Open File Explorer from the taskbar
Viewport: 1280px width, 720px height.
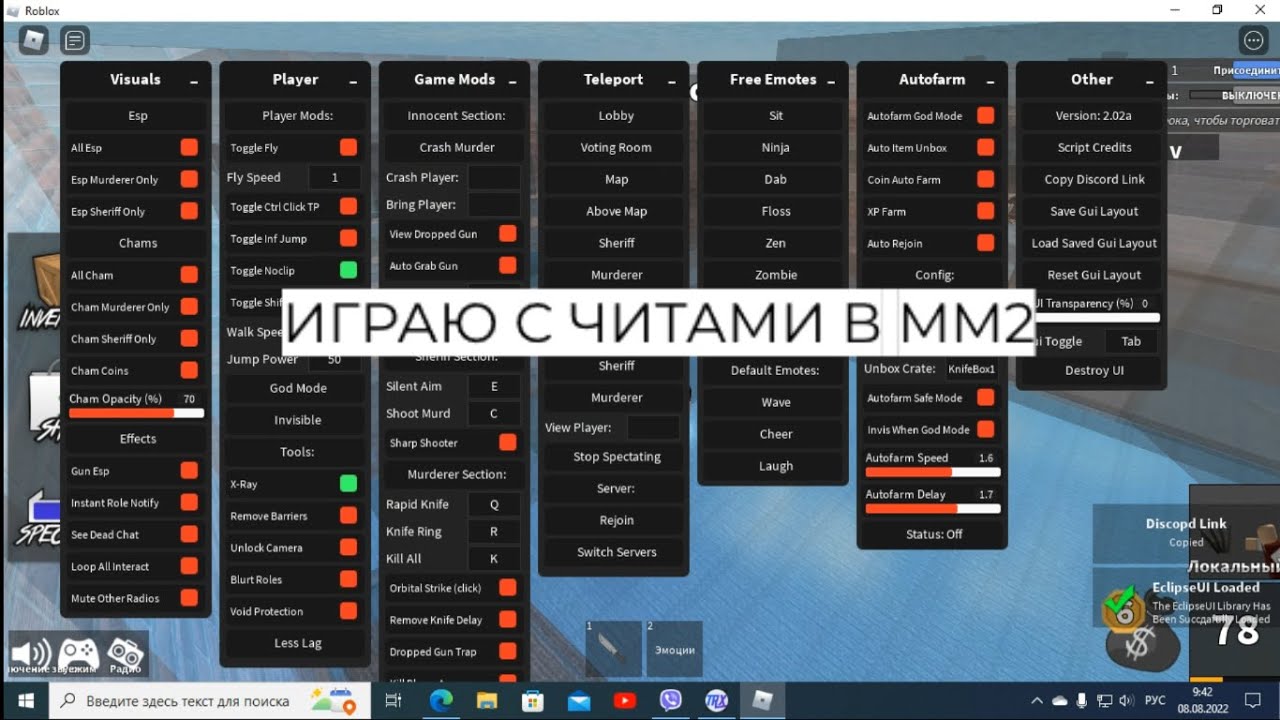click(x=487, y=701)
